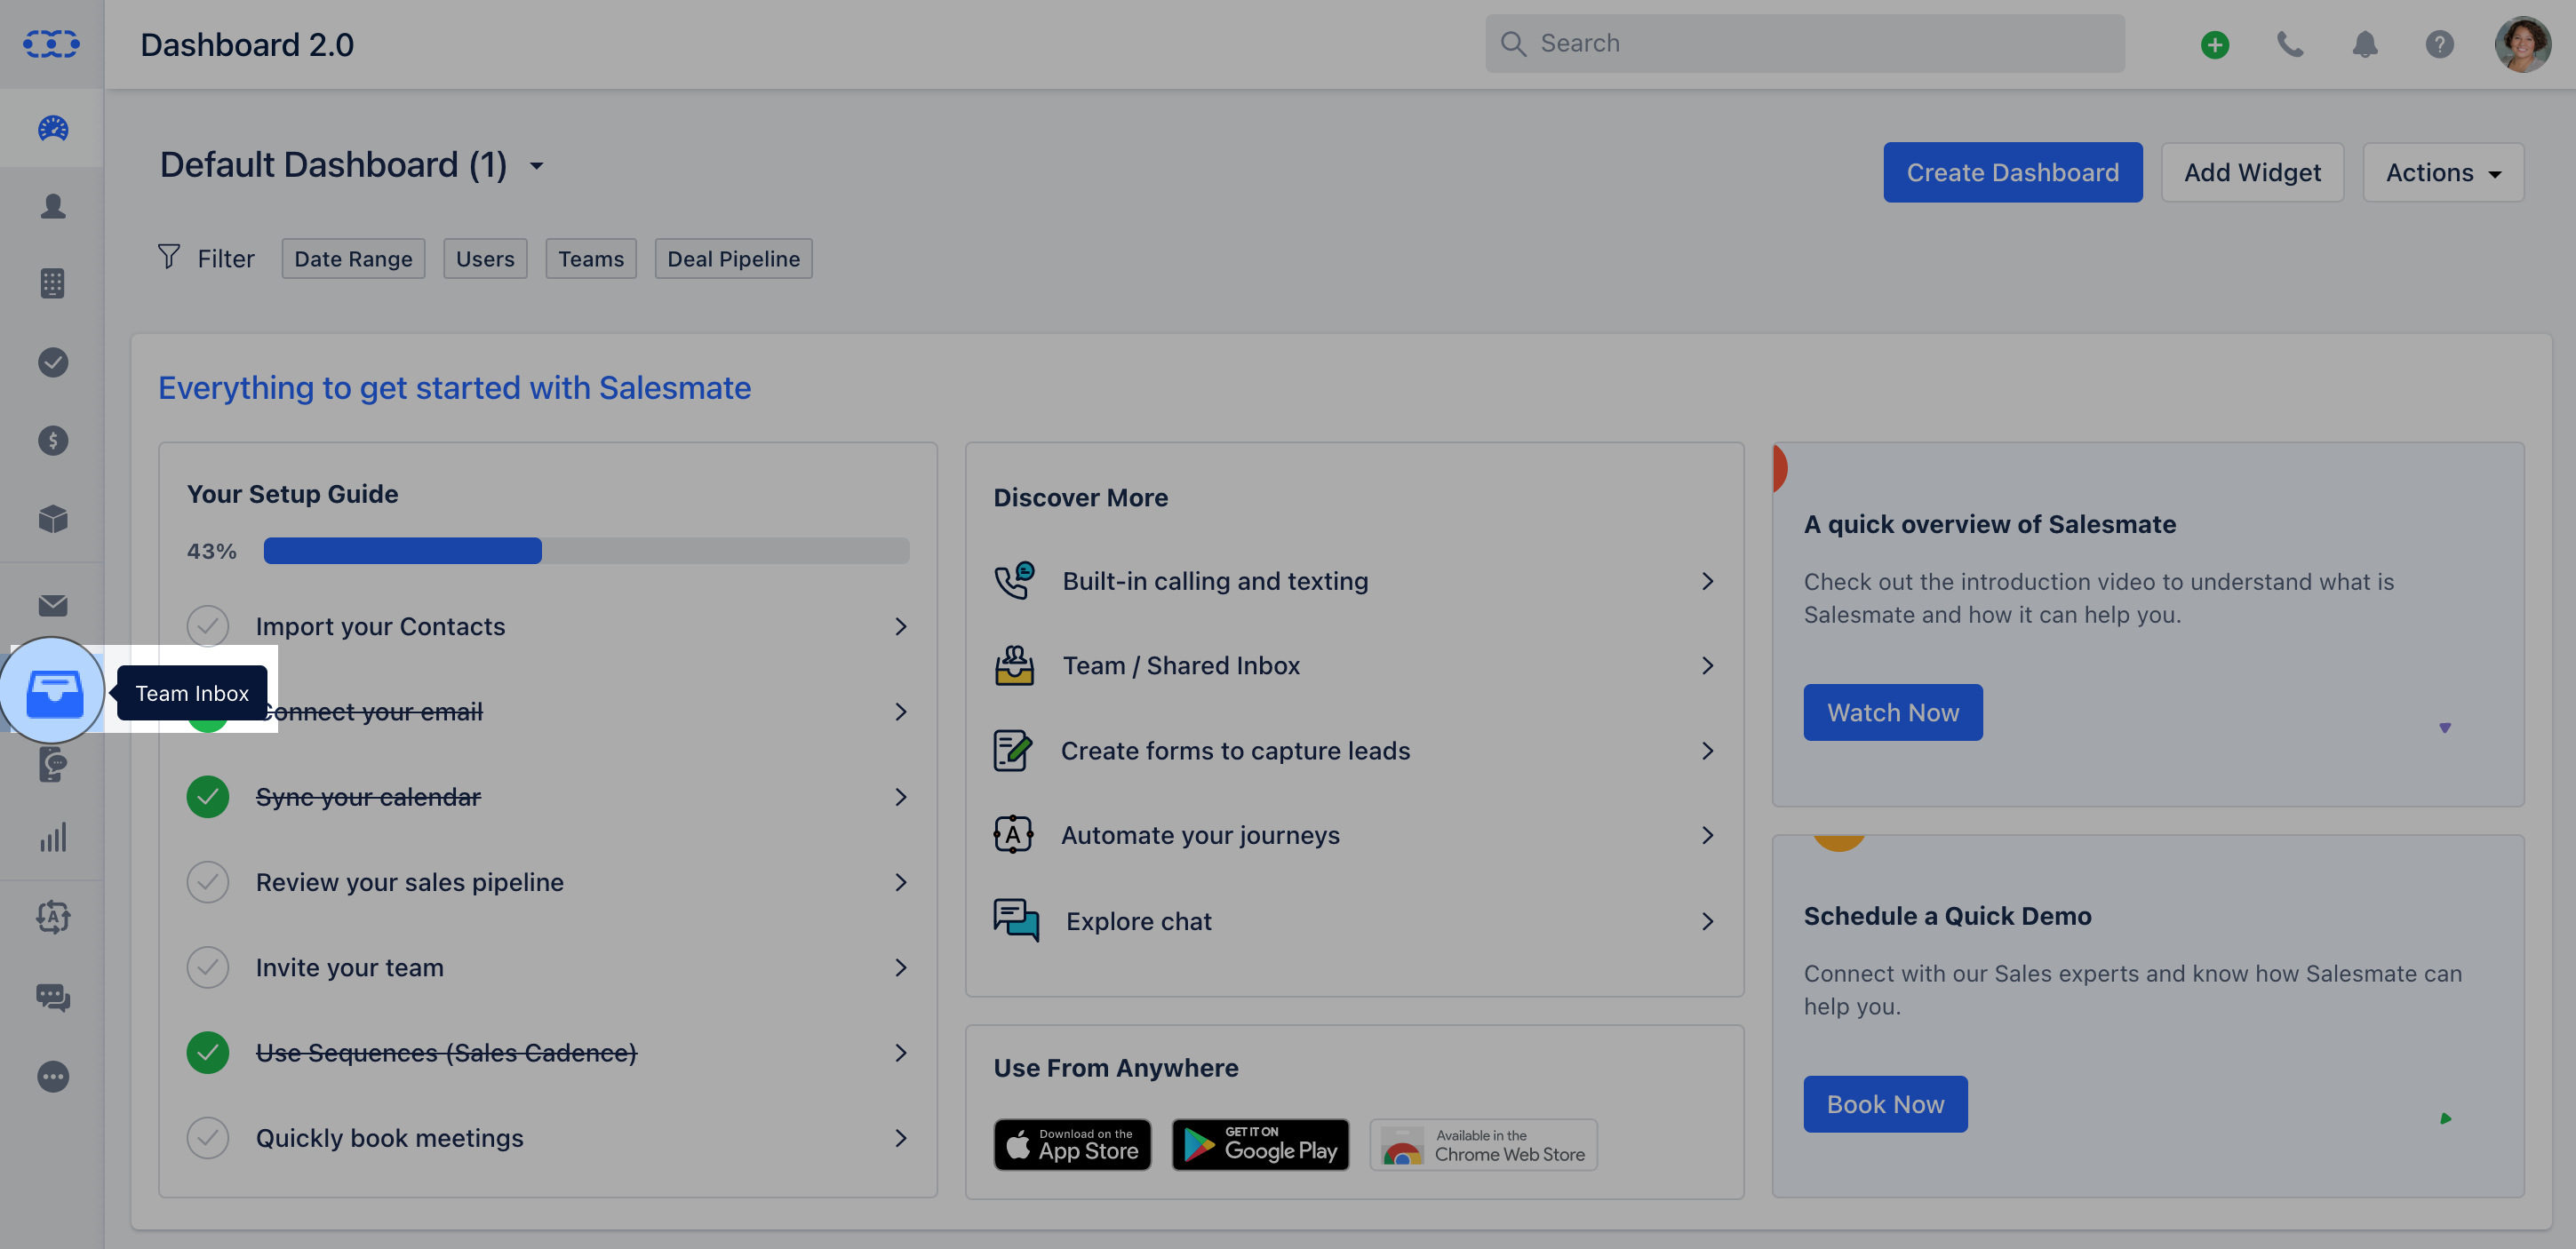The height and width of the screenshot is (1249, 2576).
Task: Expand the Connect your email chevron
Action: pos(900,711)
